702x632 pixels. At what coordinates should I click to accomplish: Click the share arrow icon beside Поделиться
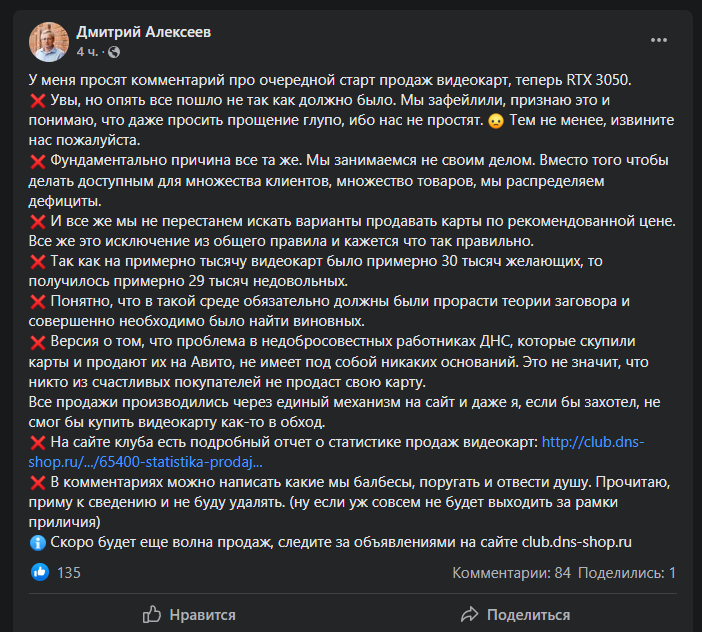pos(470,614)
